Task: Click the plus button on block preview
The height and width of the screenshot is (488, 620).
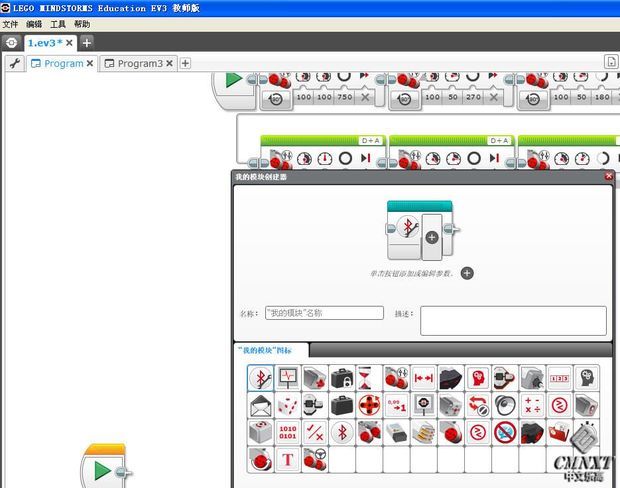Action: 431,237
